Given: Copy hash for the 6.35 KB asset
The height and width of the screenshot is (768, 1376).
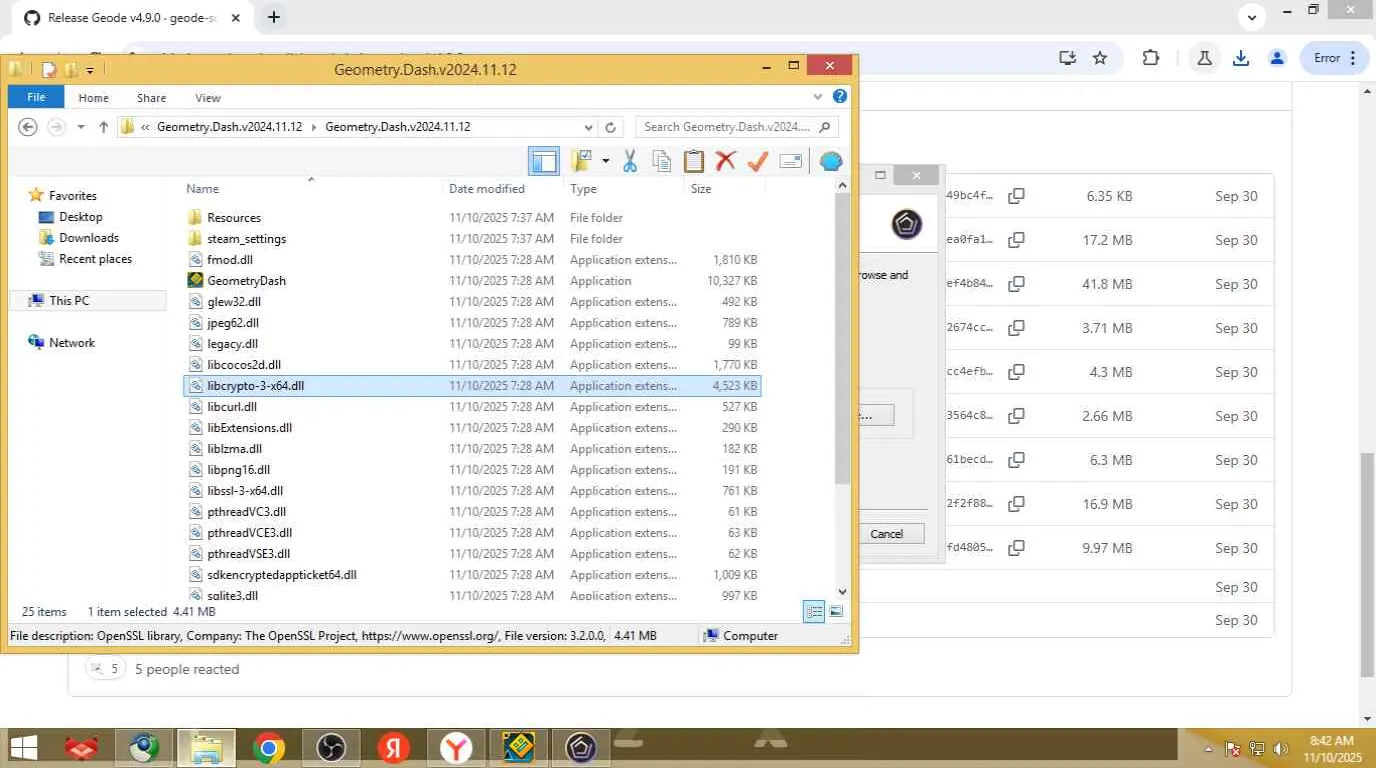Looking at the screenshot, I should 1016,196.
